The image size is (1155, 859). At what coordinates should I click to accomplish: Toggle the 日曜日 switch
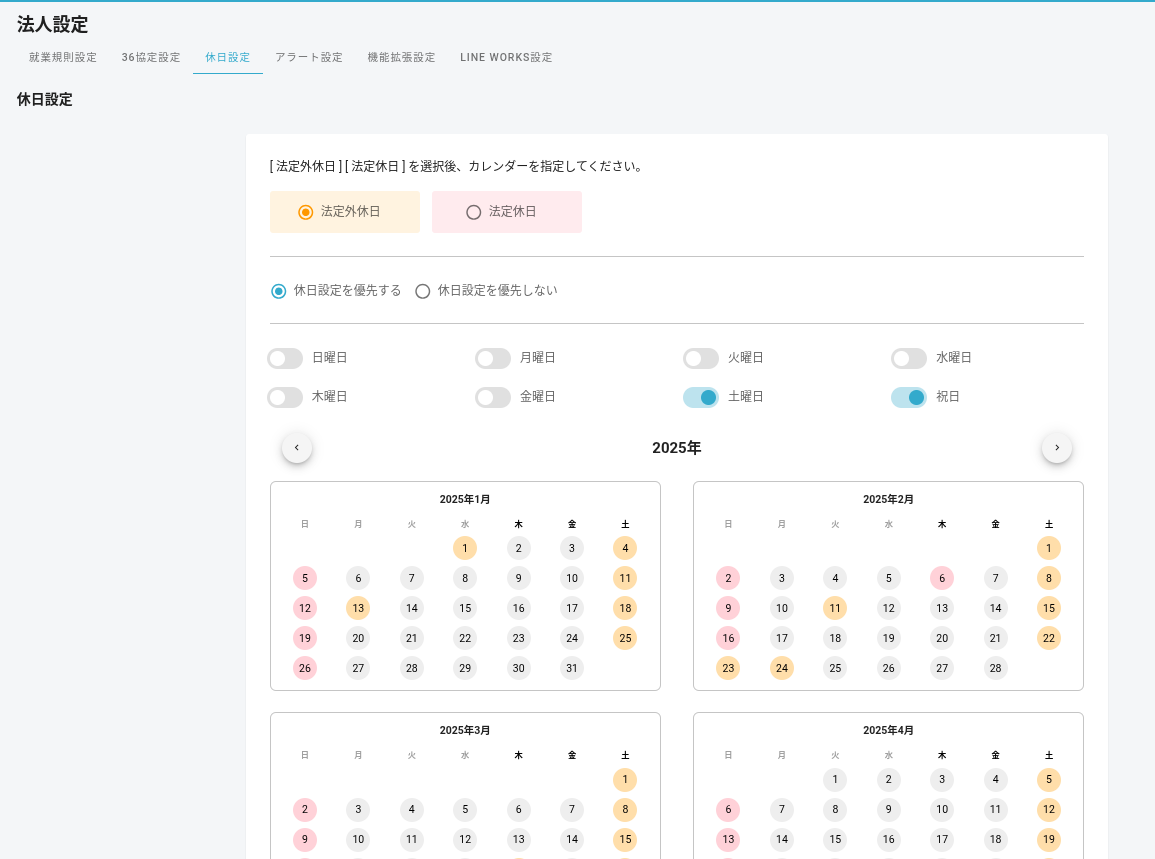point(285,358)
